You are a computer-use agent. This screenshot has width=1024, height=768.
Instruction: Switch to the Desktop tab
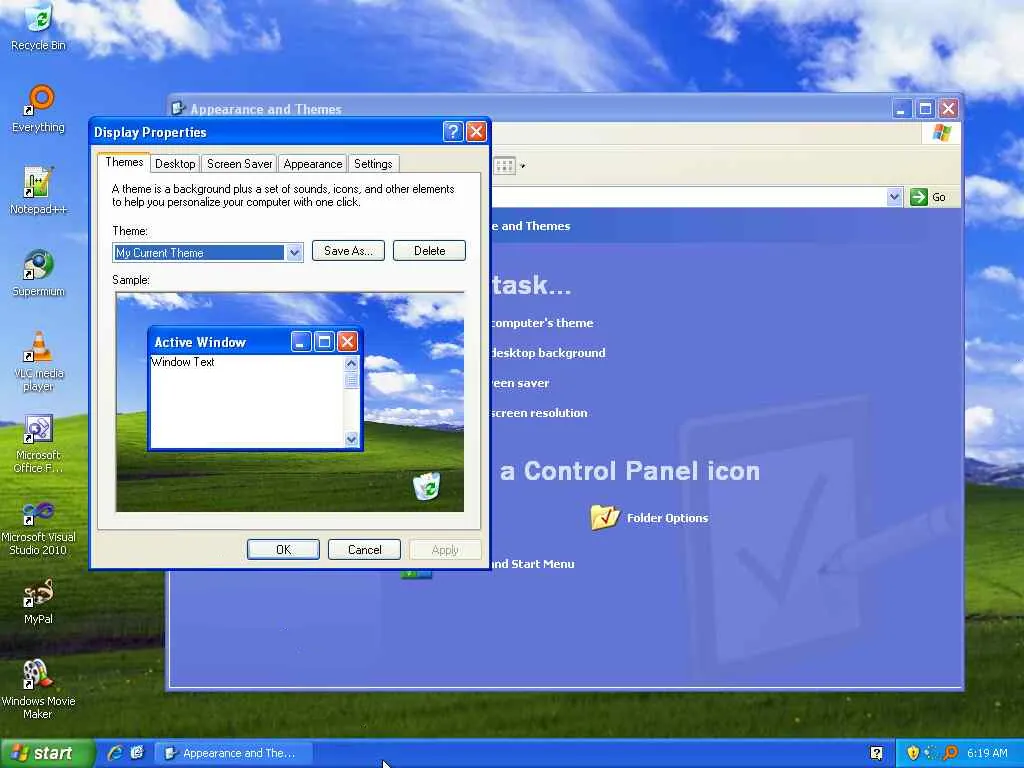coord(175,164)
